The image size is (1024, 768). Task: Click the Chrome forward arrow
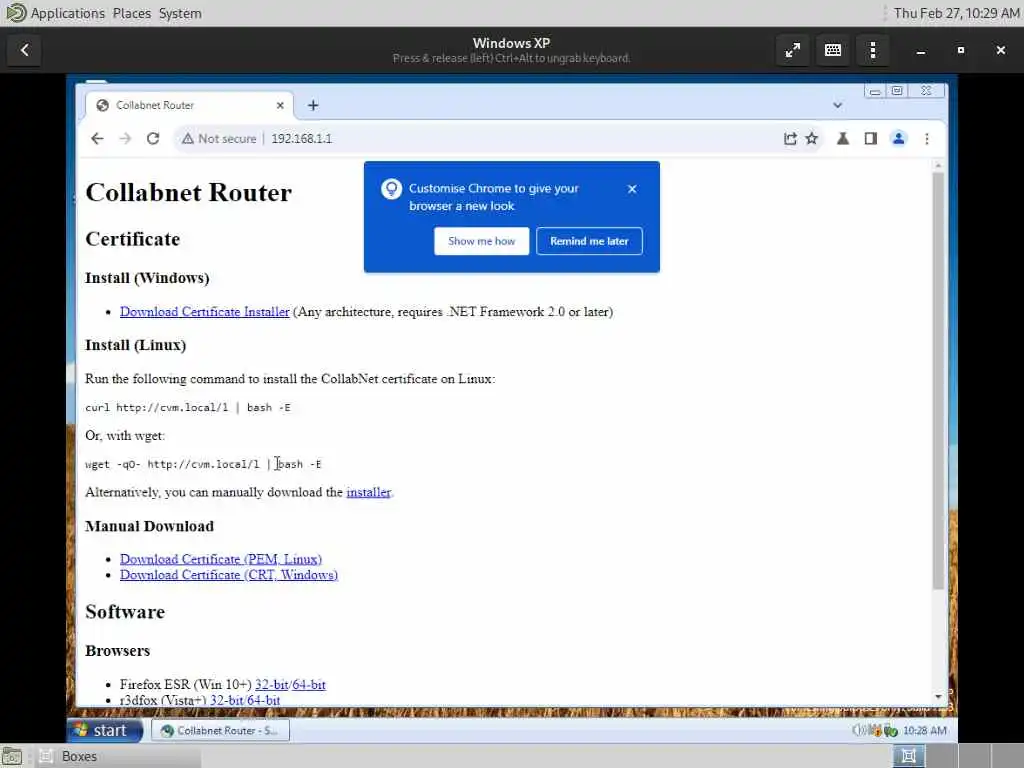click(125, 138)
